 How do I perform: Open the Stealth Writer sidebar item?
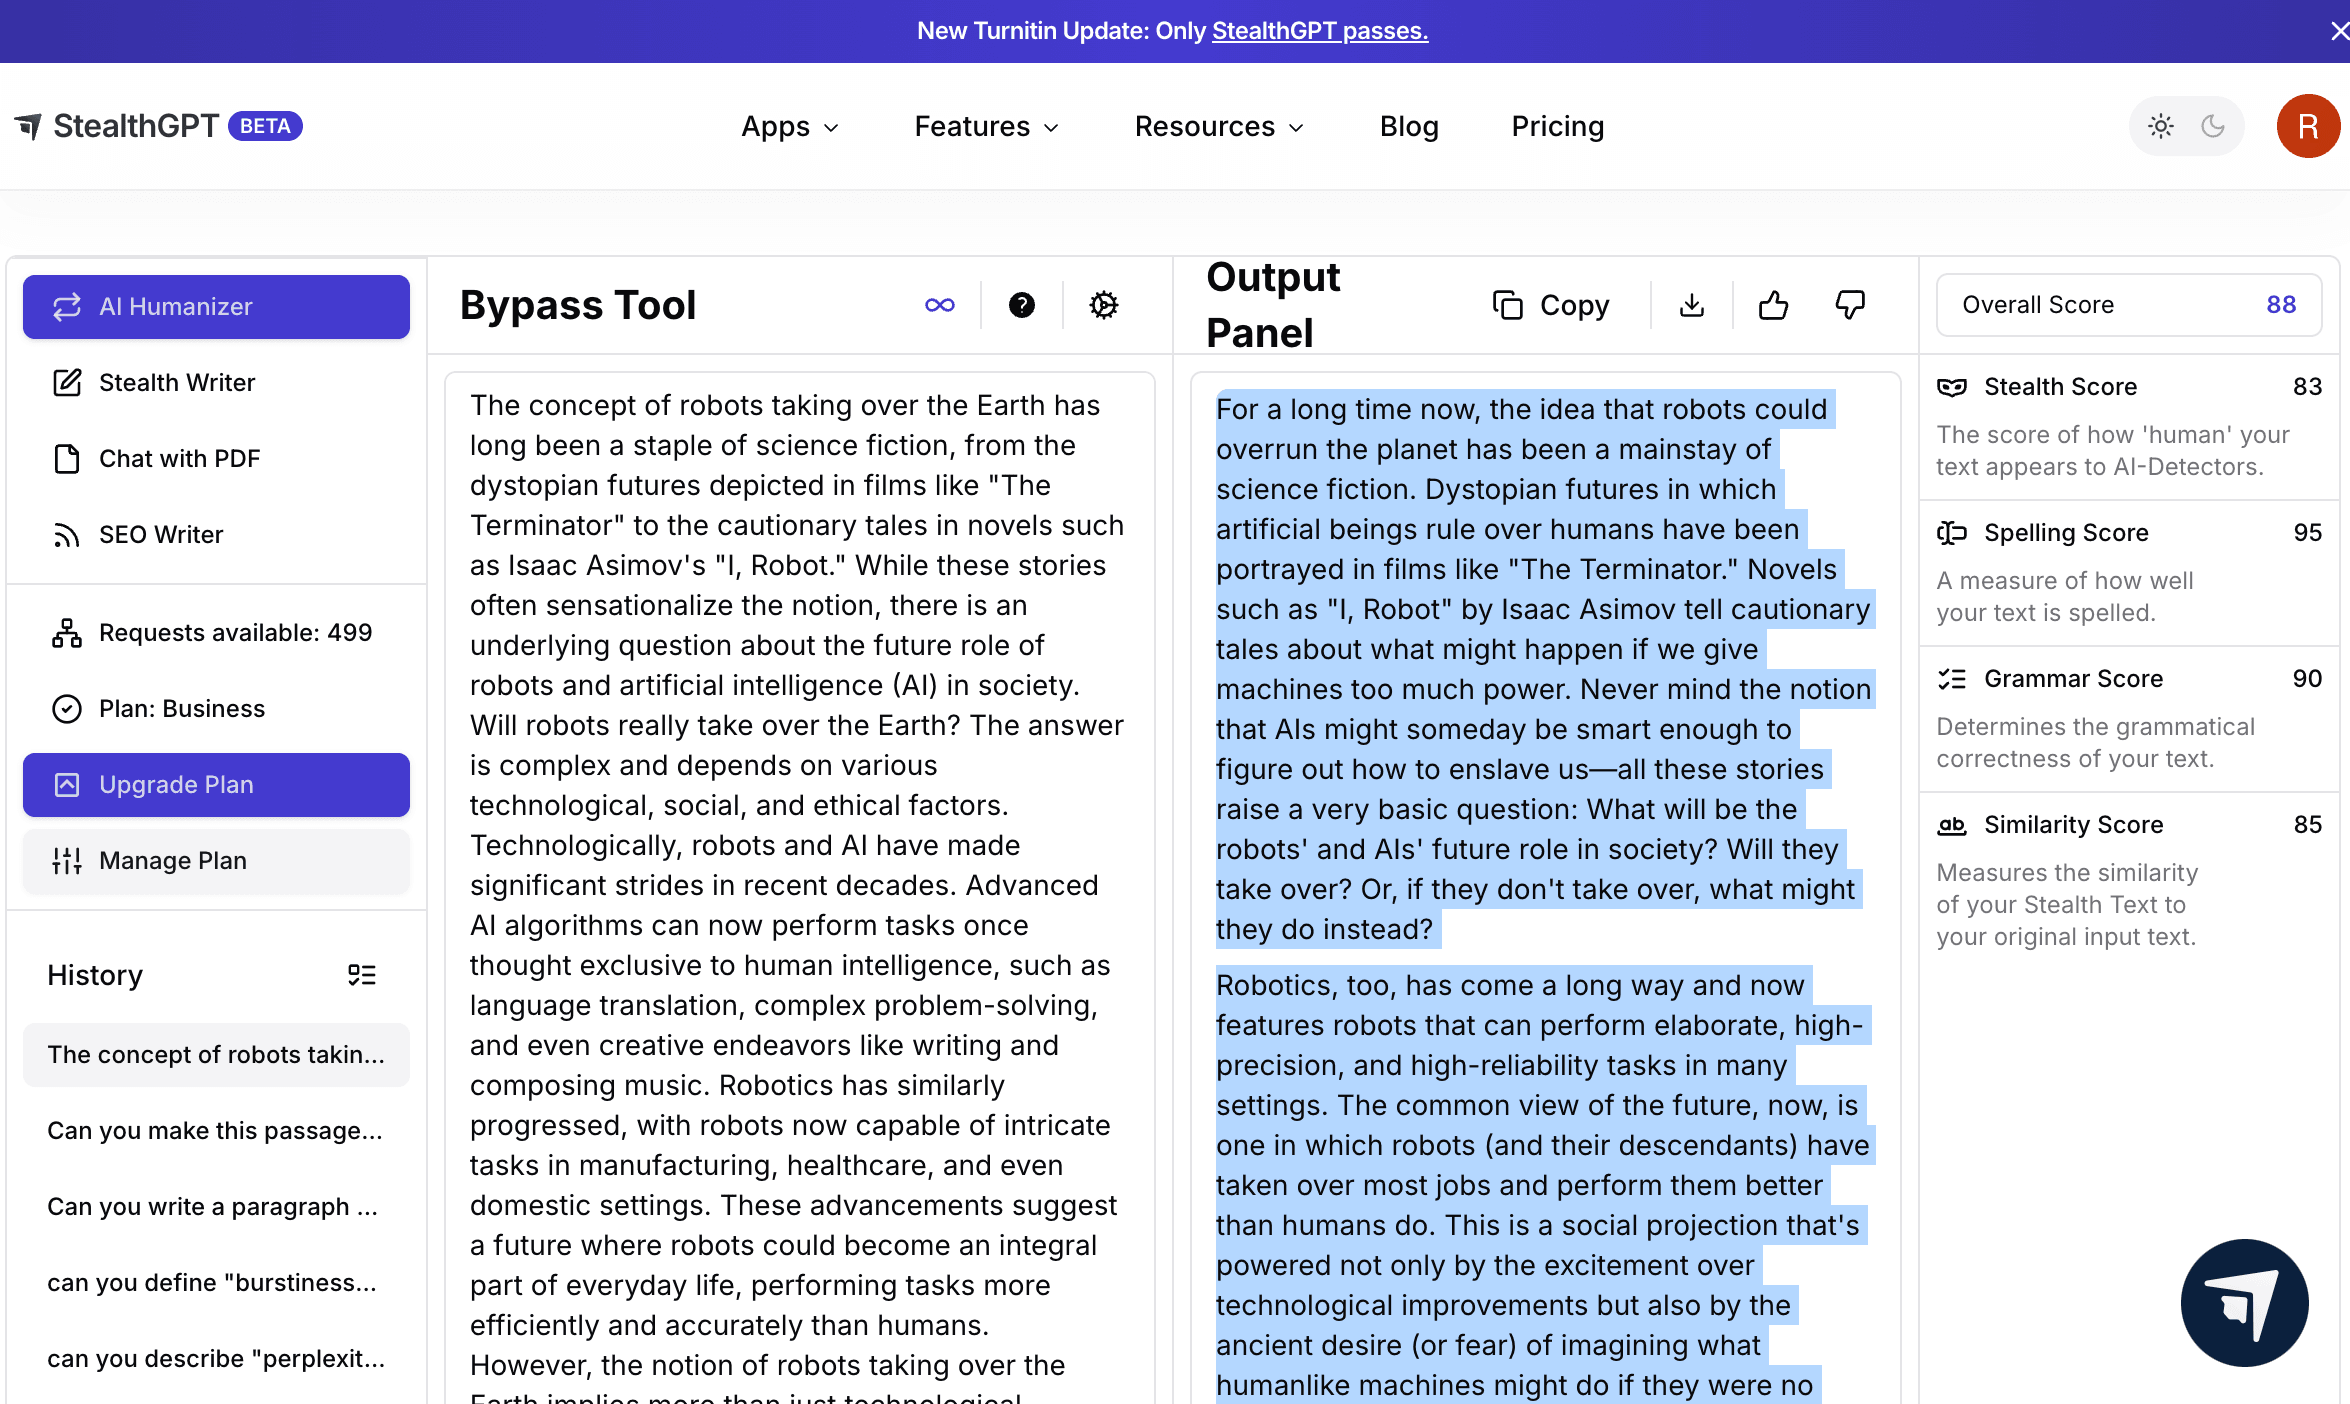(177, 383)
